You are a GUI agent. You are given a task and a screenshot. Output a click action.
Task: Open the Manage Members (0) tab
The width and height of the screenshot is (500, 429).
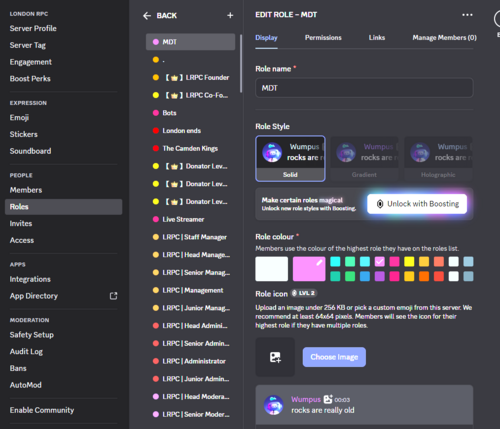[444, 38]
